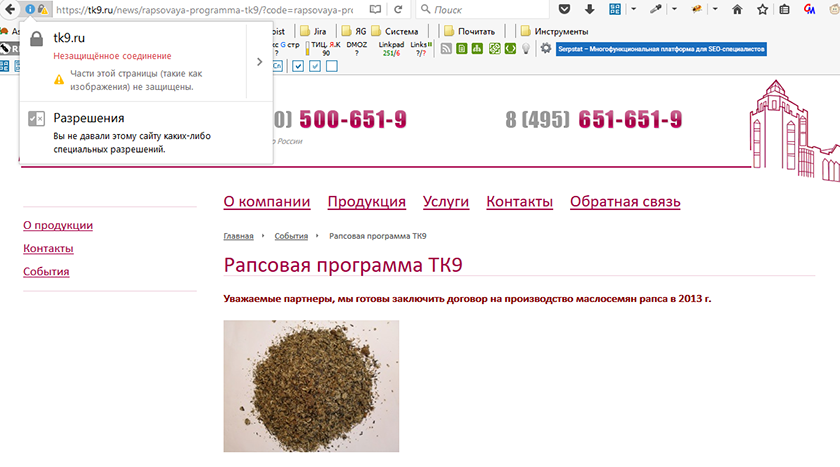Open the Продукция menu item
This screenshot has width=840, height=467.
pos(366,201)
